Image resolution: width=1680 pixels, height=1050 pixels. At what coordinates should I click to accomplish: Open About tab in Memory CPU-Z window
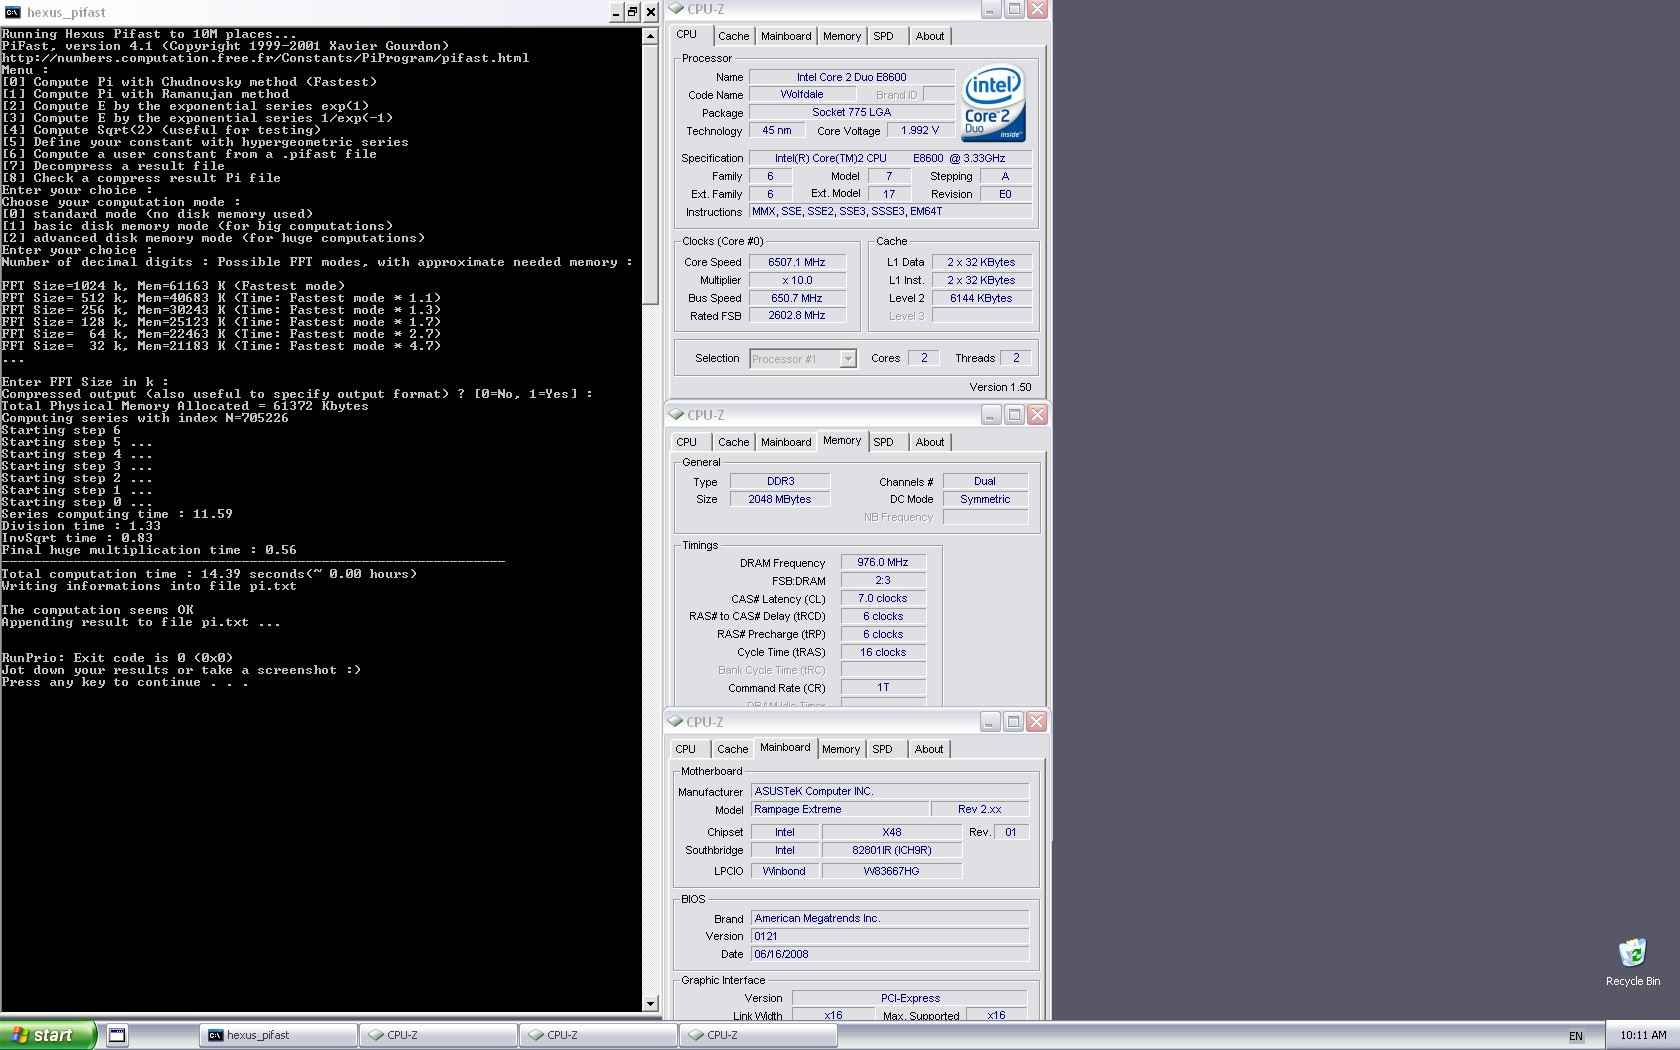point(929,442)
